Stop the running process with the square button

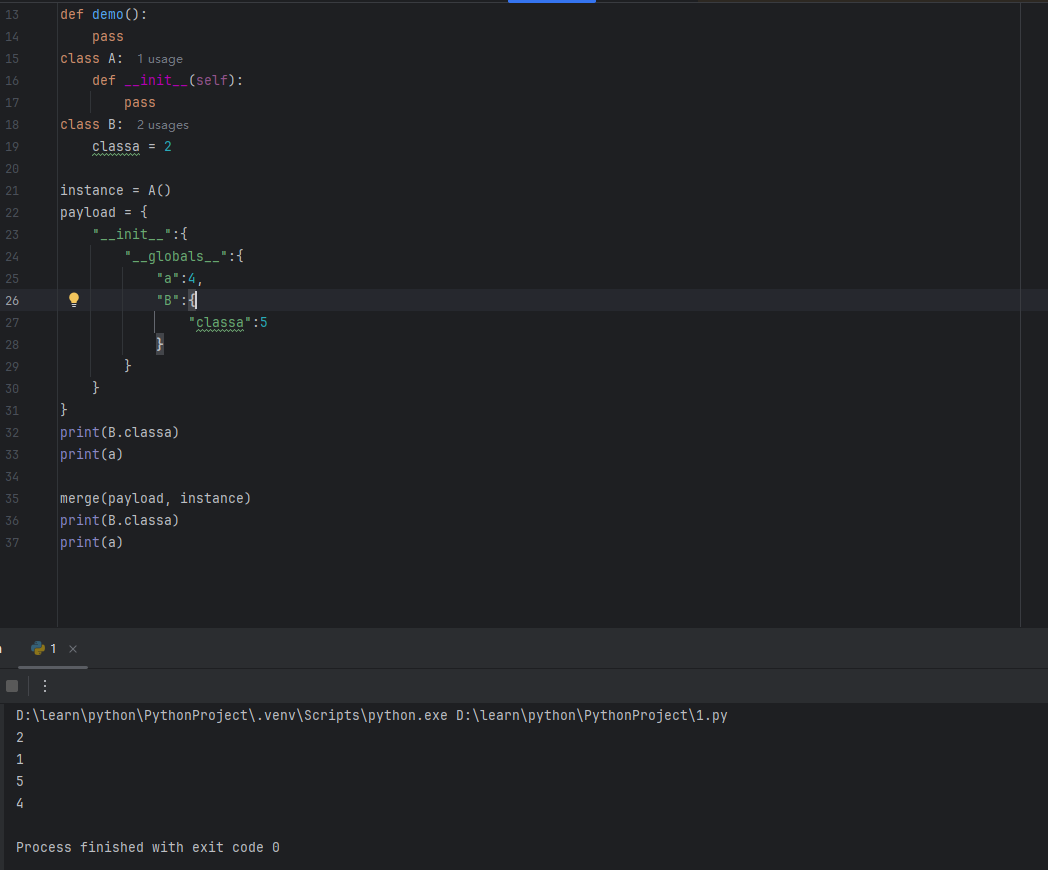(x=12, y=686)
